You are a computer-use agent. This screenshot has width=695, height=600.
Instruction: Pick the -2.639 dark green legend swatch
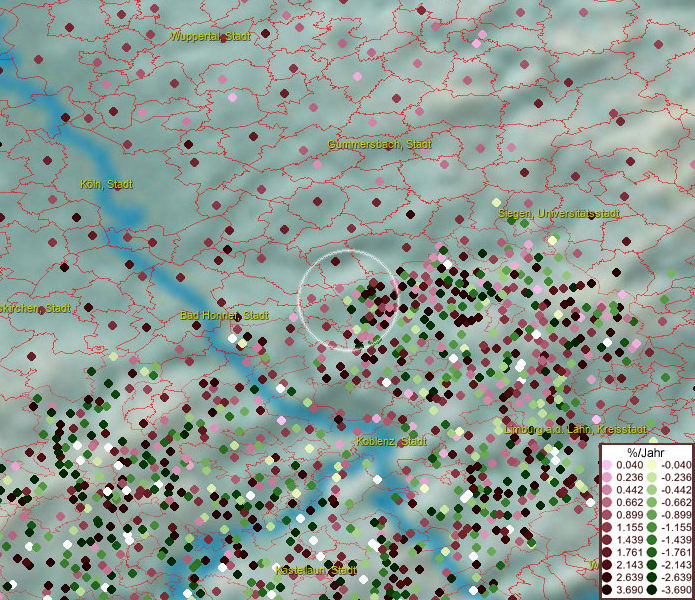point(652,577)
